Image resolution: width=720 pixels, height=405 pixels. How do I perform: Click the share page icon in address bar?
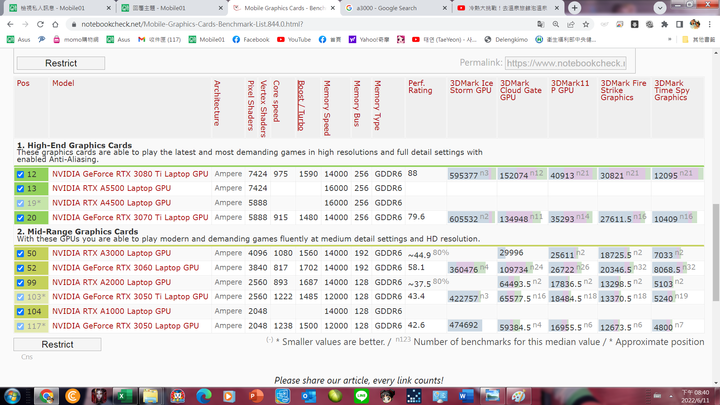point(571,24)
